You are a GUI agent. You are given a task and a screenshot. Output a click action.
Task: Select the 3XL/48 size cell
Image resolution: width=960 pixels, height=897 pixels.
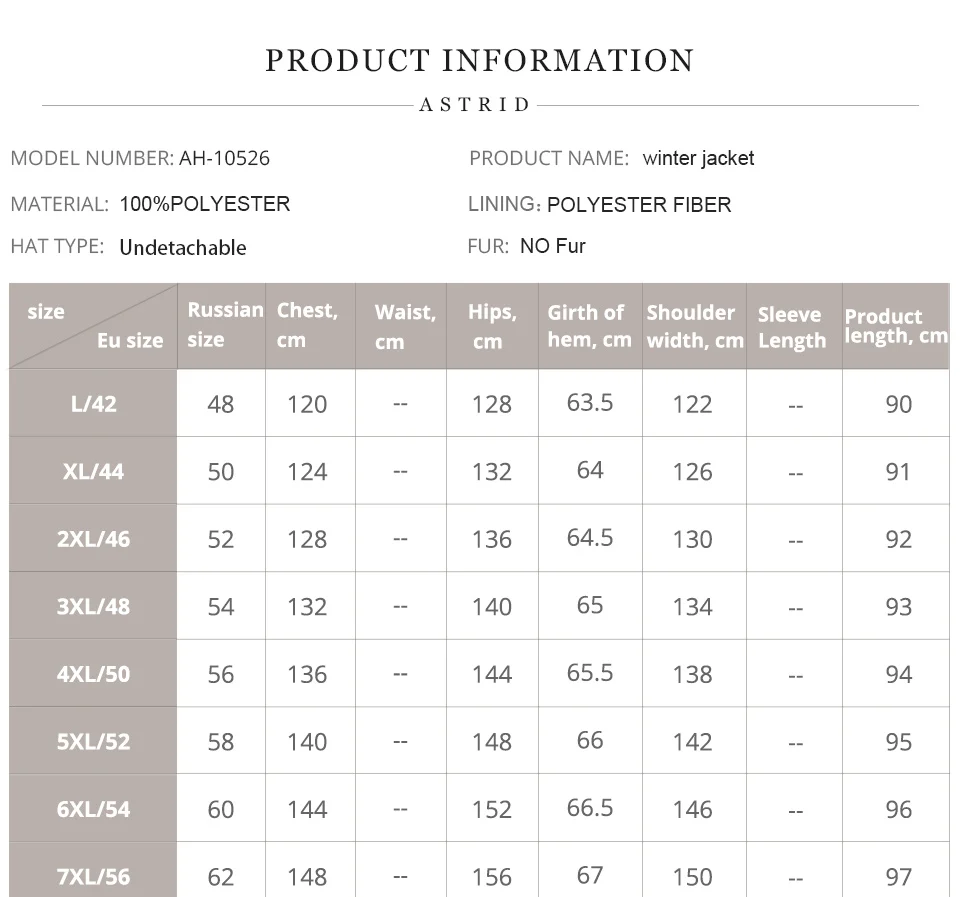pos(93,606)
